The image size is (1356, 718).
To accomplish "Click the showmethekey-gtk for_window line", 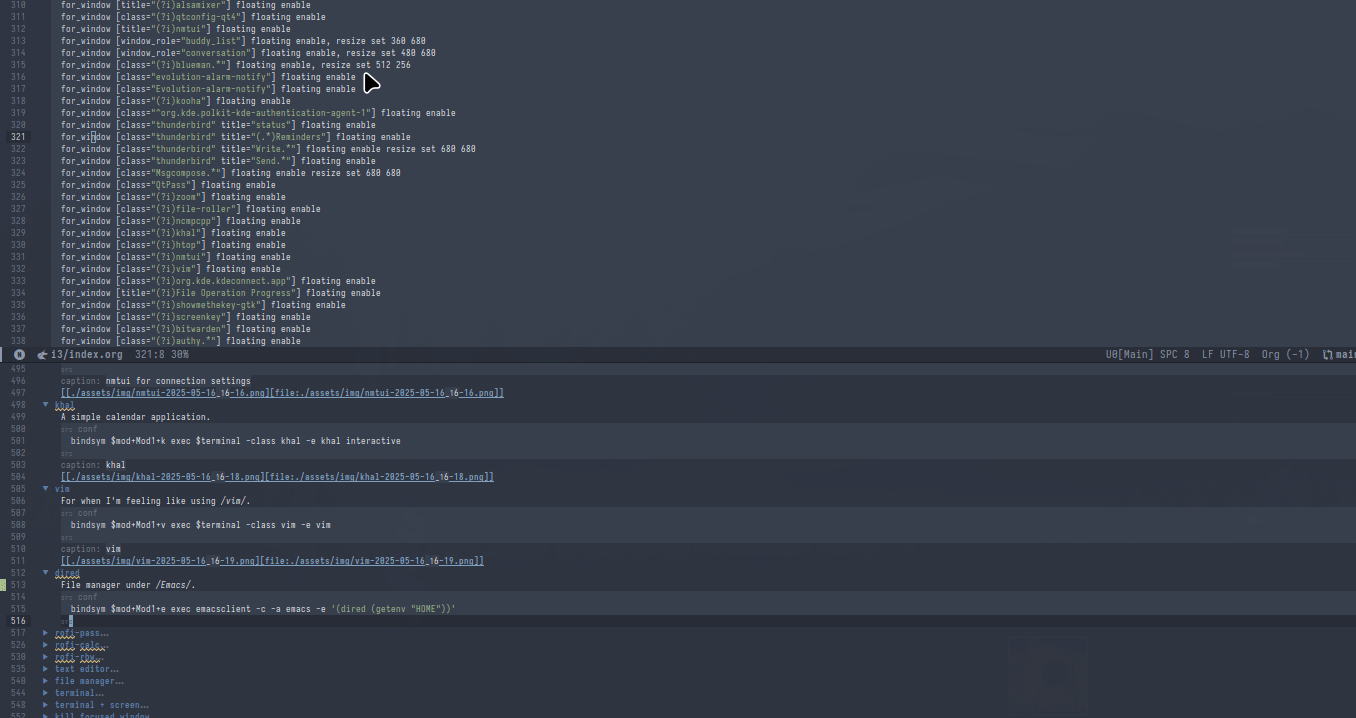I will pos(203,305).
